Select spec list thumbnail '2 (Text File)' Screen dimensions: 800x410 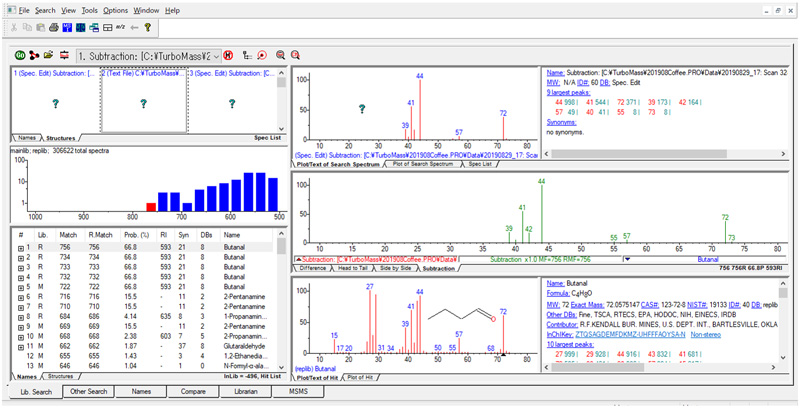(x=144, y=99)
